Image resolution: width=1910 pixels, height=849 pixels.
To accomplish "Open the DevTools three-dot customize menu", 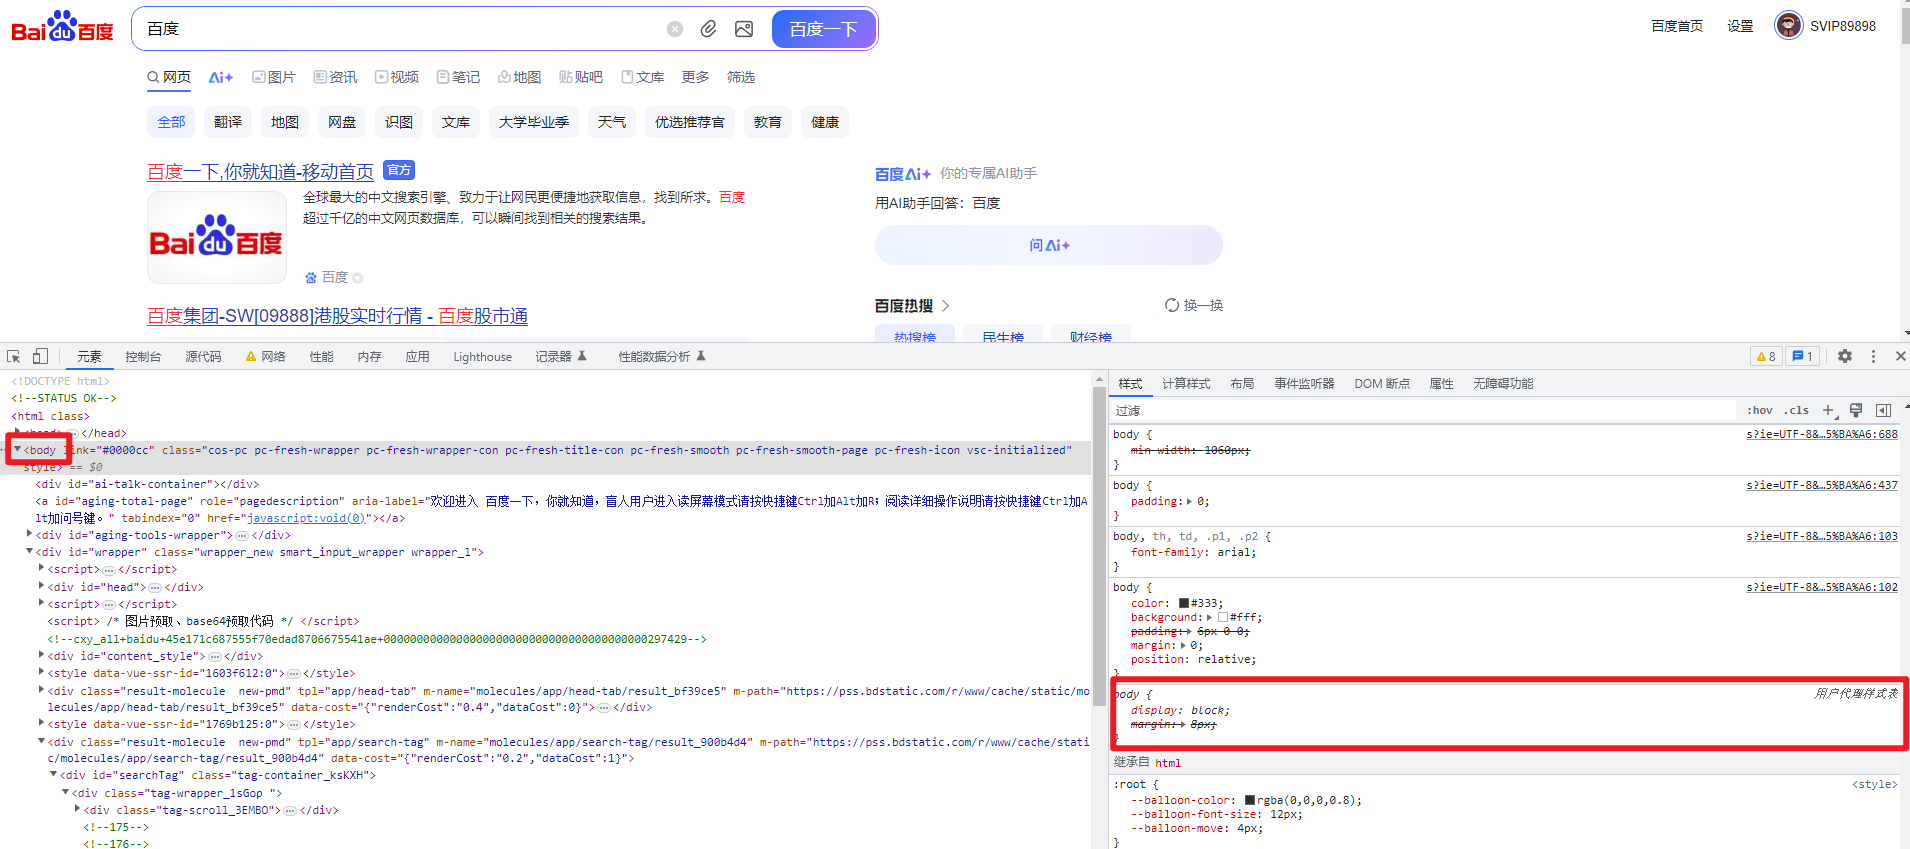I will 1873,356.
